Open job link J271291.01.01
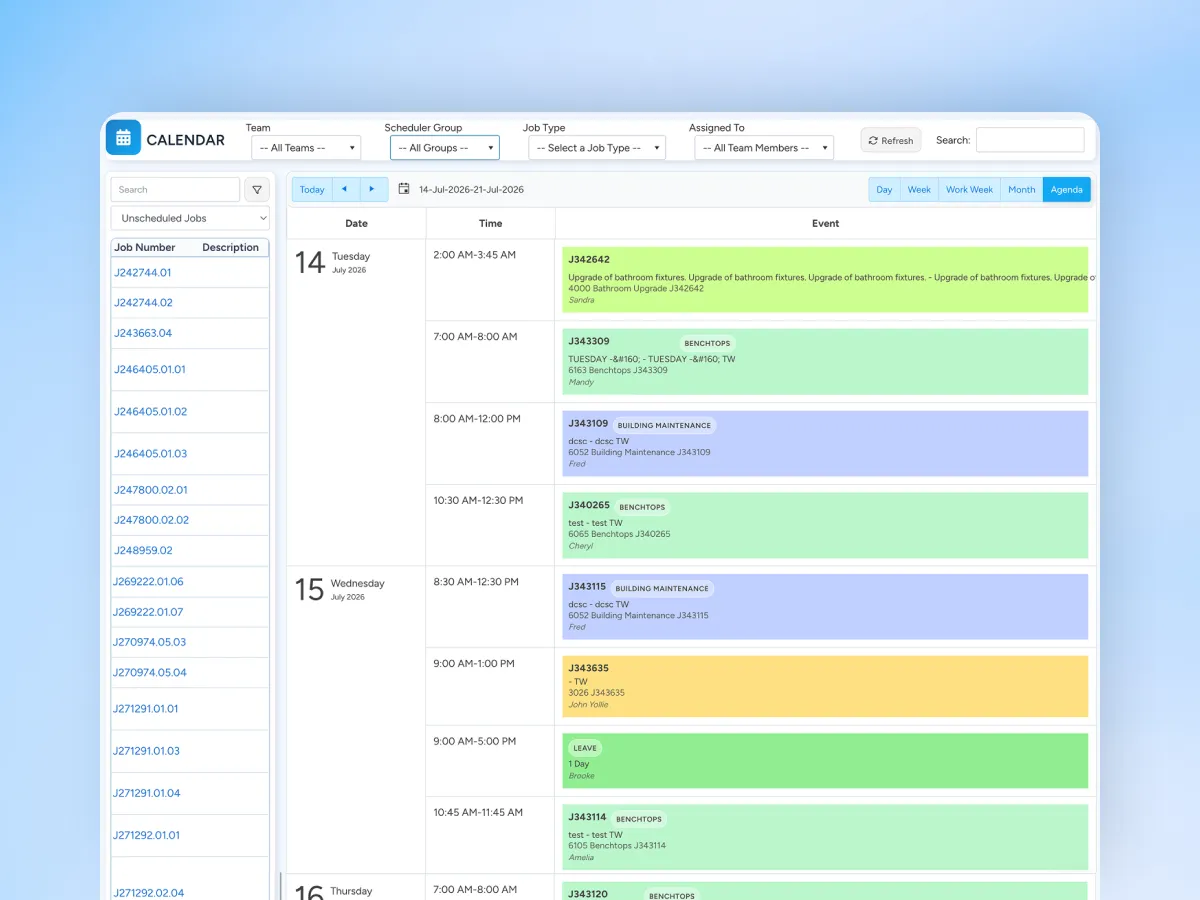The height and width of the screenshot is (900, 1200). click(x=146, y=708)
